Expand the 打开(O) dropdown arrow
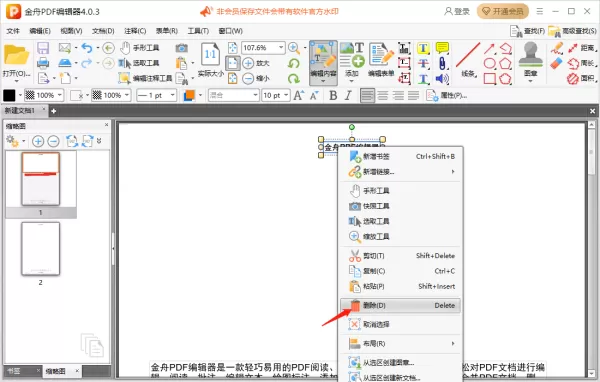 coord(16,81)
